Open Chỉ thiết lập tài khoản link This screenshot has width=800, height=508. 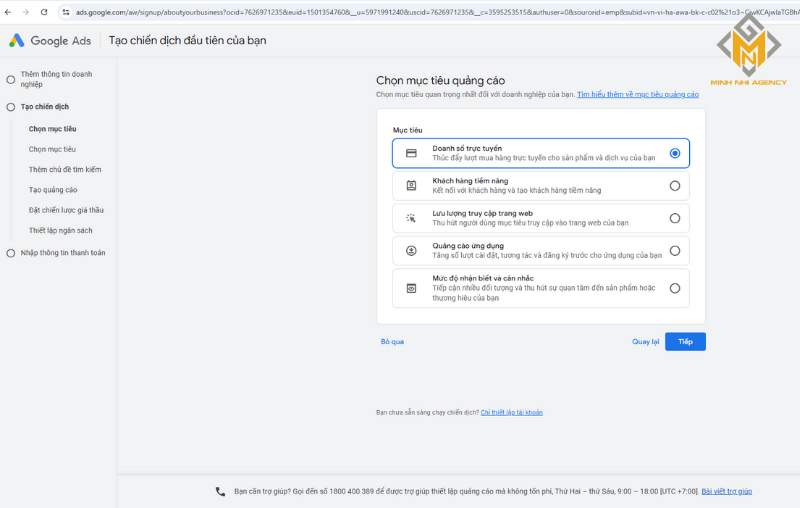coord(512,413)
